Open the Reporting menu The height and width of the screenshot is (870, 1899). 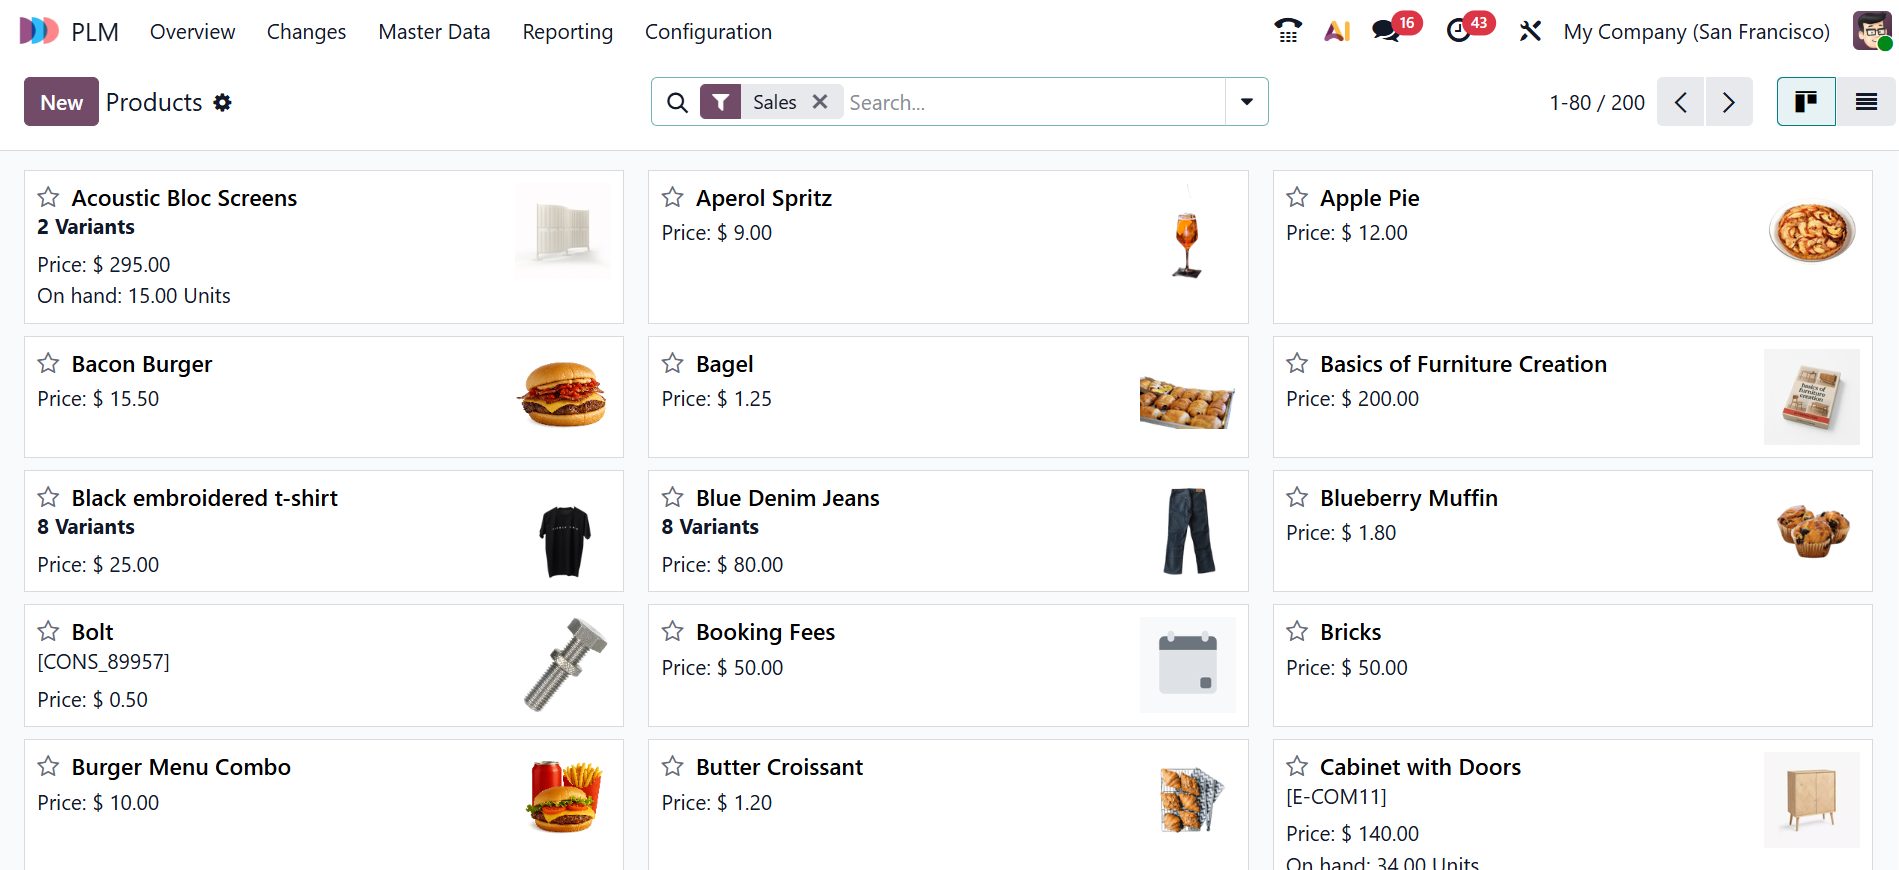567,32
